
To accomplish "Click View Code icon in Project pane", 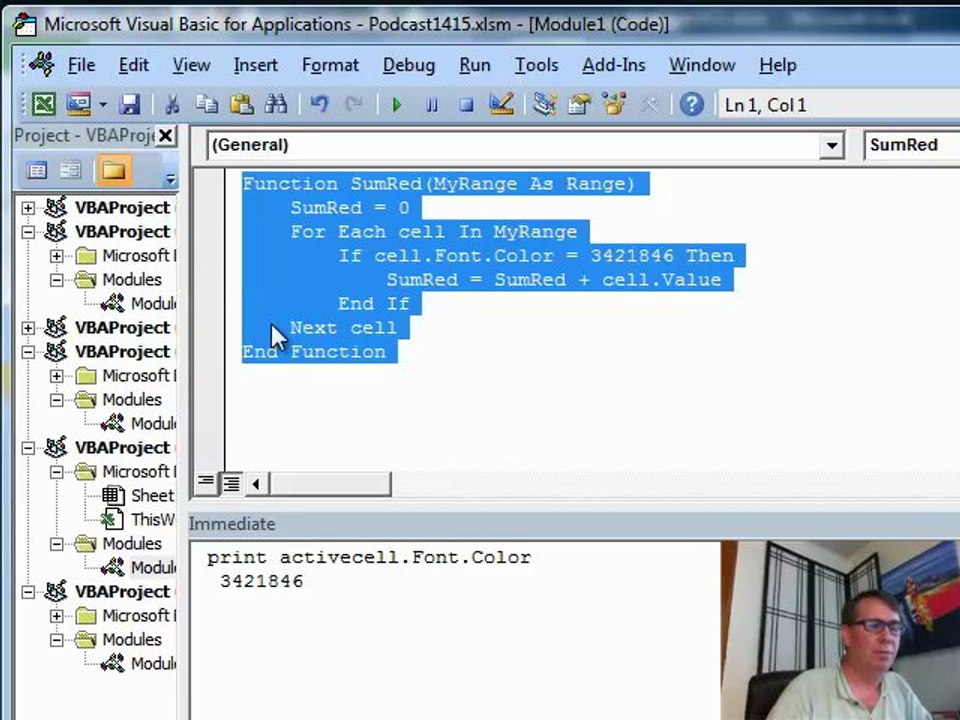I will pos(36,170).
